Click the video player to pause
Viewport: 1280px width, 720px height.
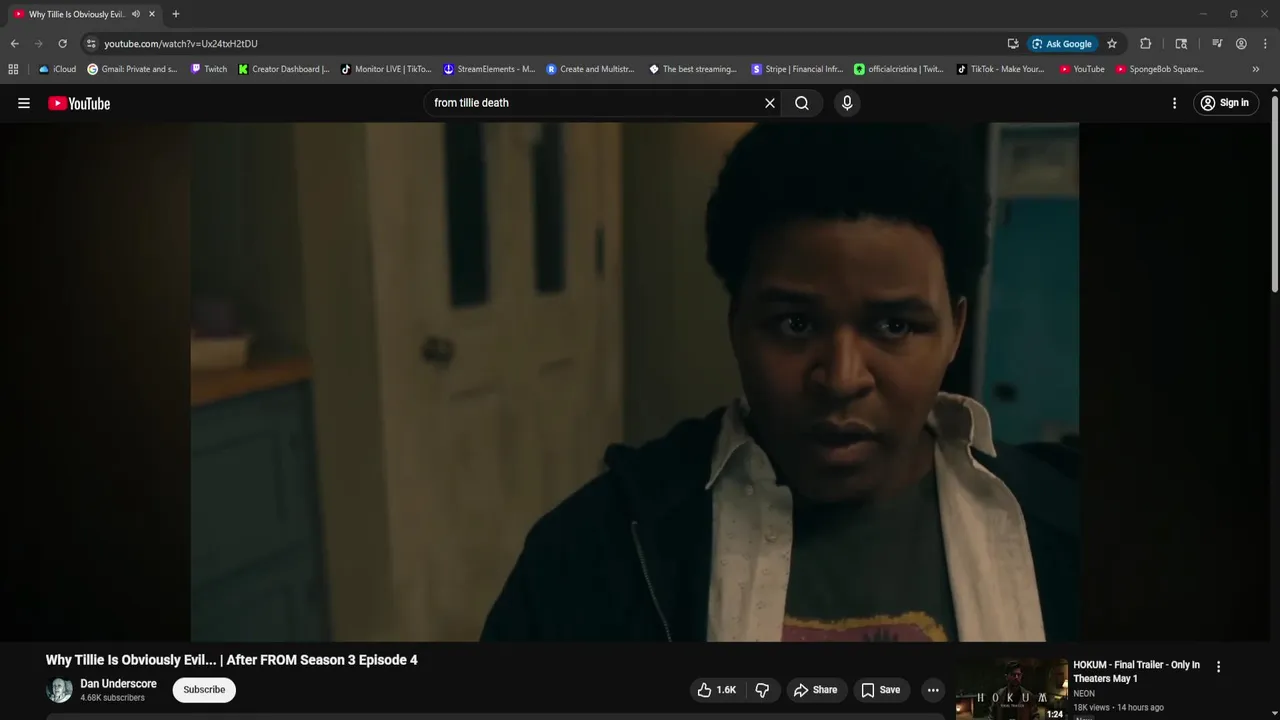(x=634, y=382)
